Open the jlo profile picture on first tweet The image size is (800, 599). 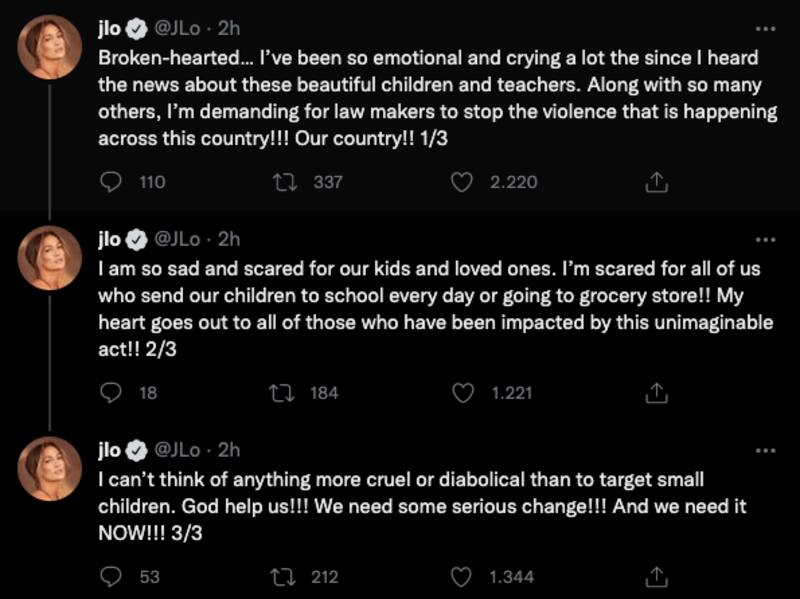tap(50, 48)
